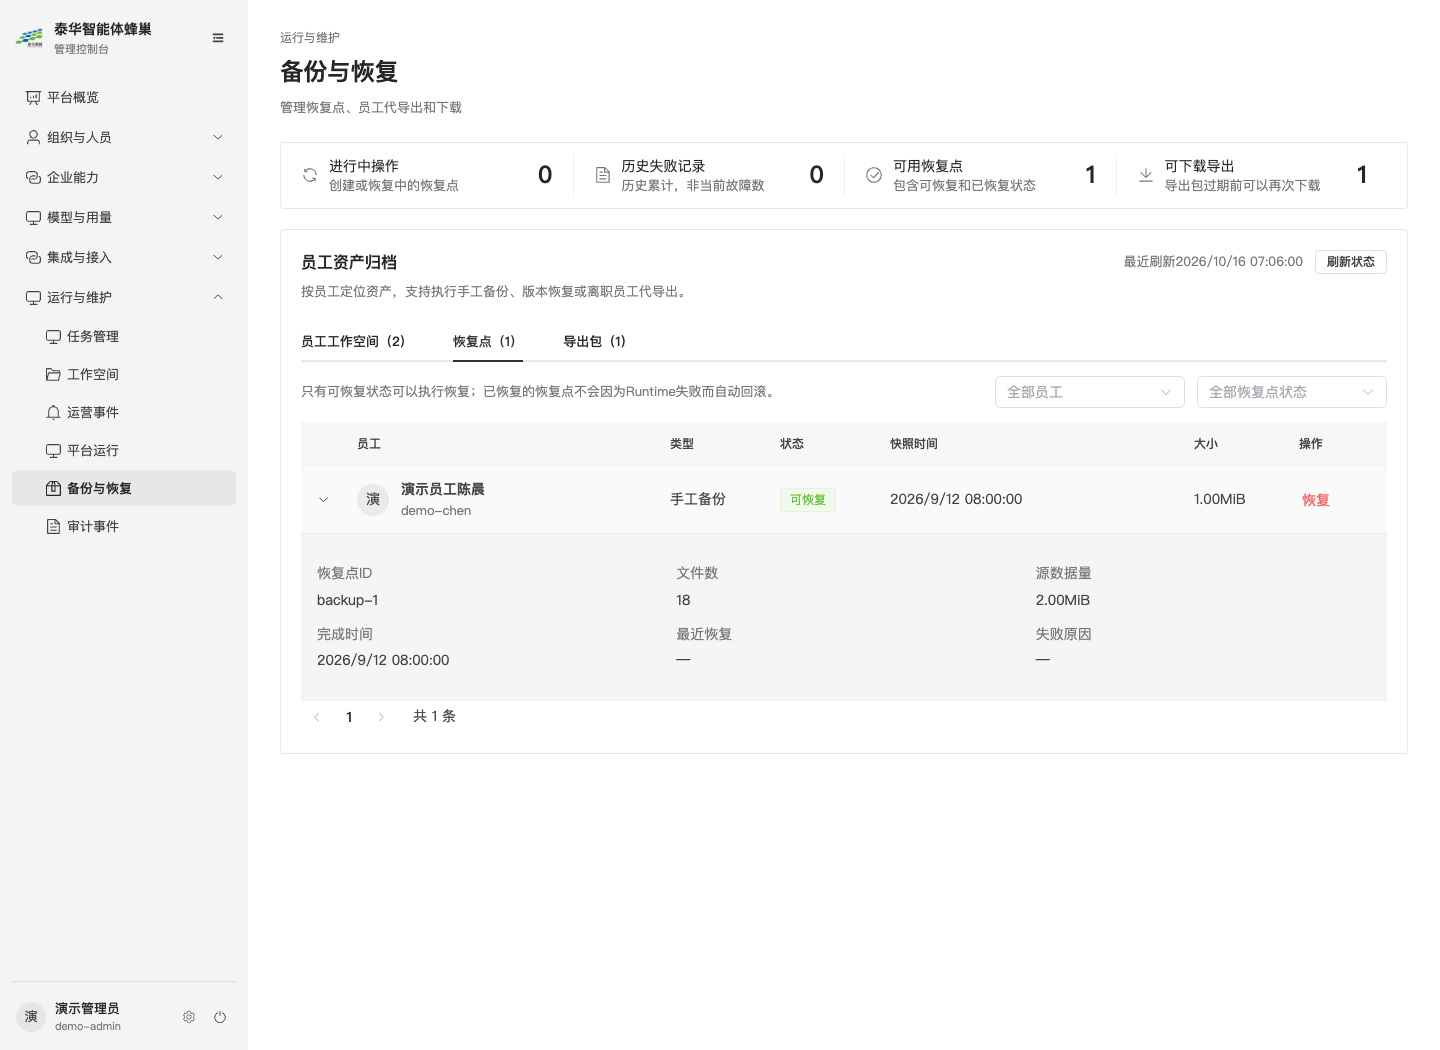Screen dimensions: 1440x1050
Task: Open 任务管理 from the sidebar
Action: click(124, 336)
